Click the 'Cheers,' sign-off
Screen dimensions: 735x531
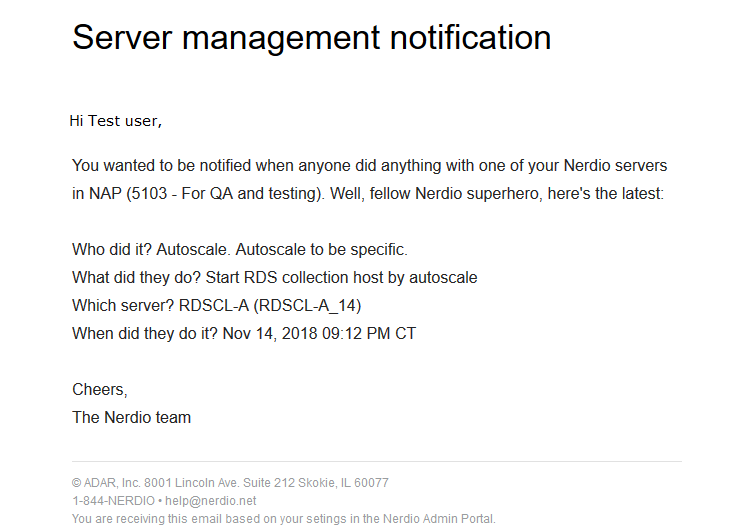(100, 390)
